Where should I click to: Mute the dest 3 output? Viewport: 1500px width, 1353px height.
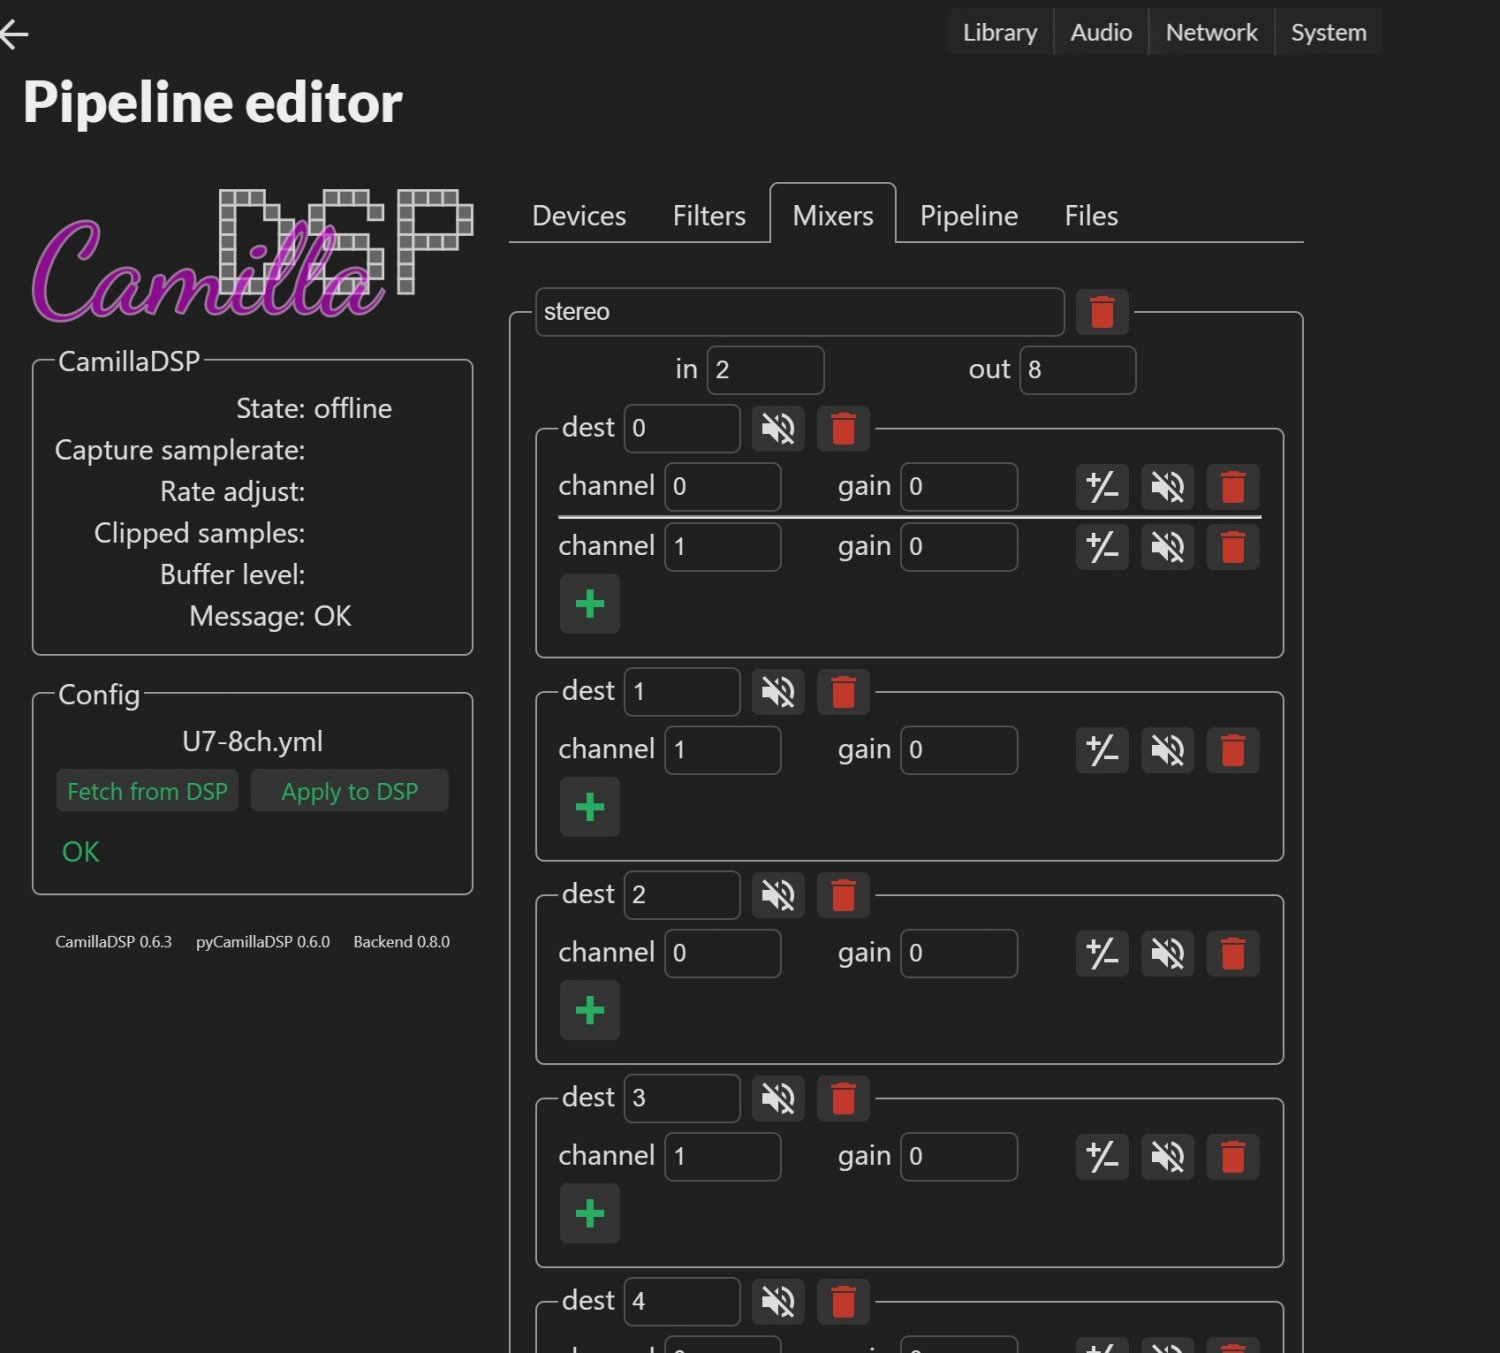tap(778, 1099)
